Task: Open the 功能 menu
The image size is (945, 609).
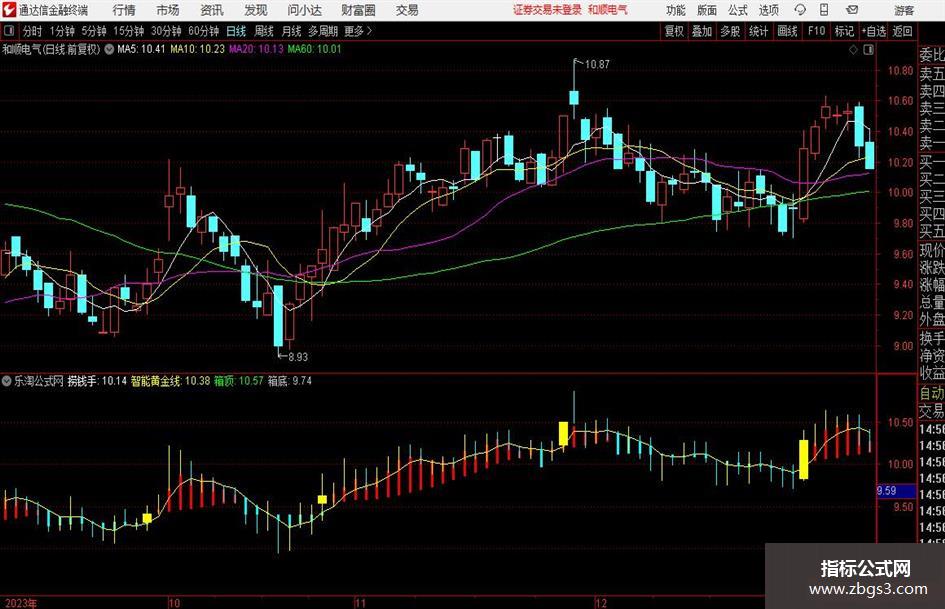Action: tap(676, 10)
